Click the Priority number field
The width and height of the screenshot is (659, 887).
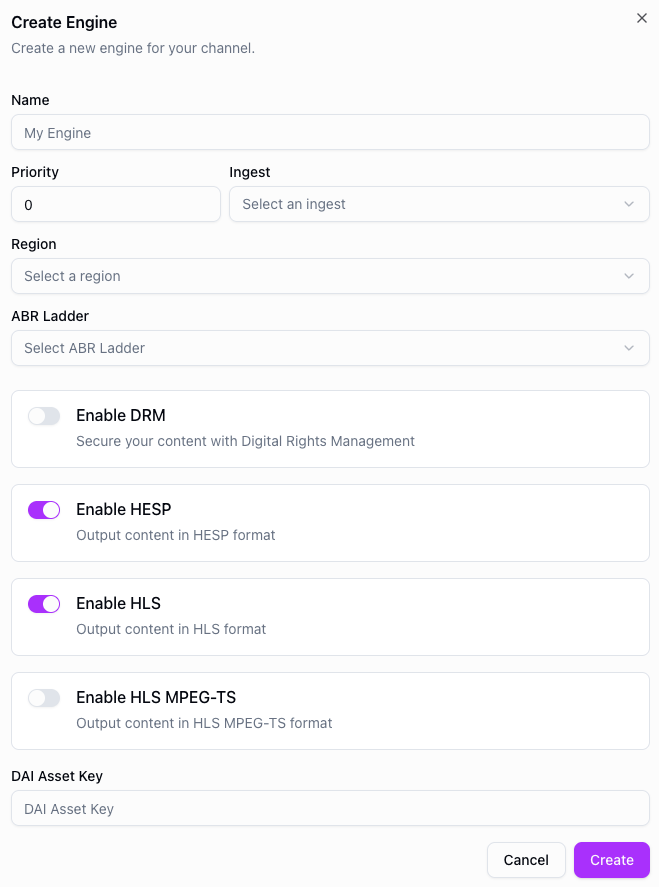[x=116, y=204]
